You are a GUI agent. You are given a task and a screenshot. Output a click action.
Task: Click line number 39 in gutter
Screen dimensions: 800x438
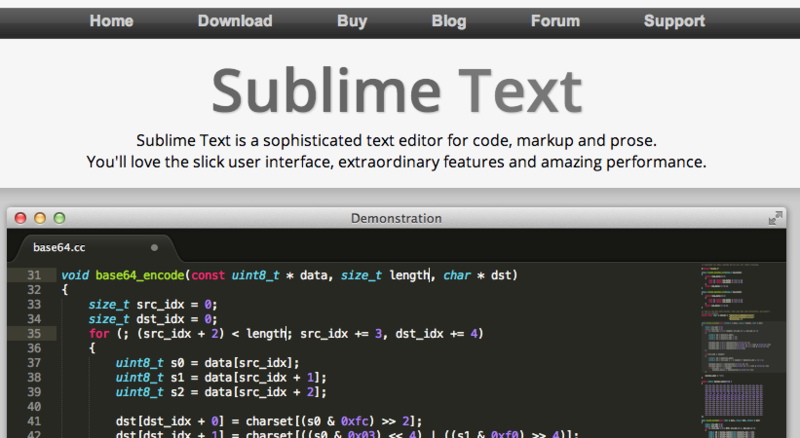click(x=34, y=392)
